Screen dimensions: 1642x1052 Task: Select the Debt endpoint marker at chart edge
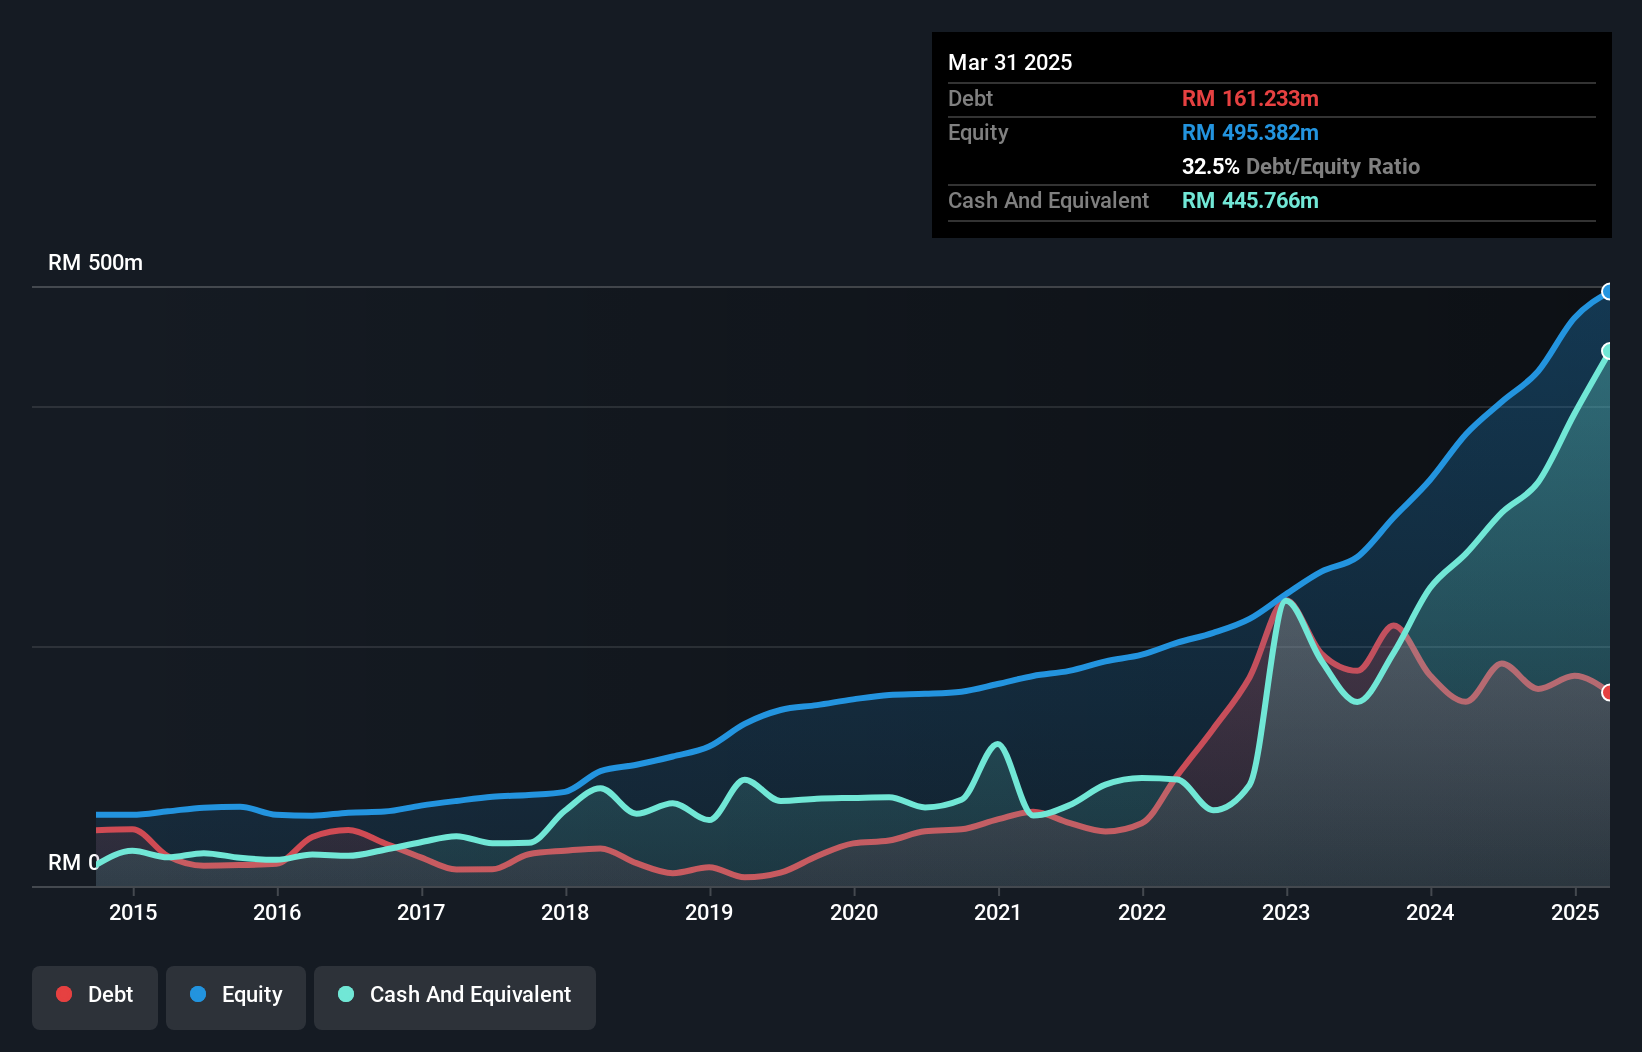pos(1608,692)
